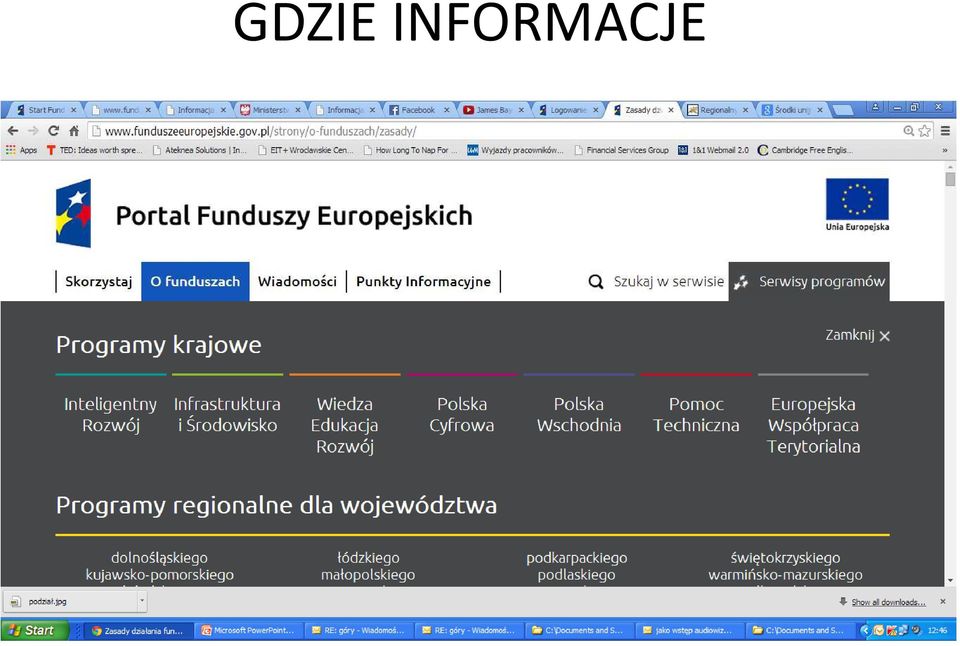Image resolution: width=960 pixels, height=646 pixels.
Task: Switch to the Logowanie tab
Action: (568, 110)
